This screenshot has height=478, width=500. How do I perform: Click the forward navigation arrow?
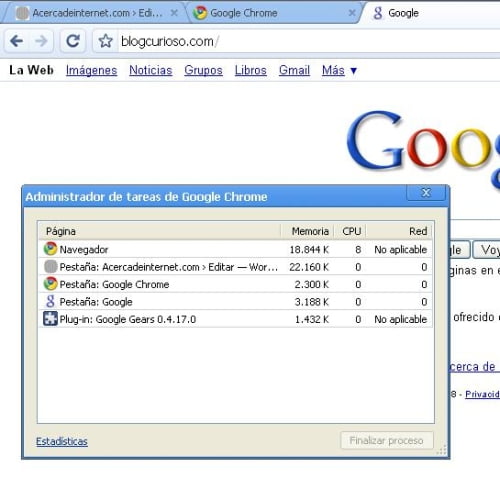coord(41,41)
